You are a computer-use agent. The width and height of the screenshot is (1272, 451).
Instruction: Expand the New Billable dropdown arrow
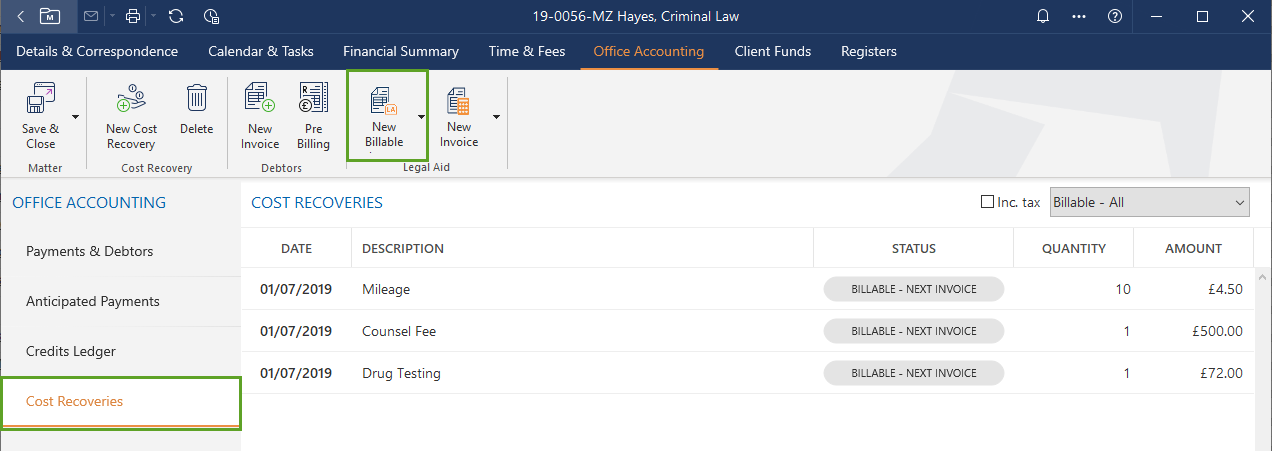[421, 116]
